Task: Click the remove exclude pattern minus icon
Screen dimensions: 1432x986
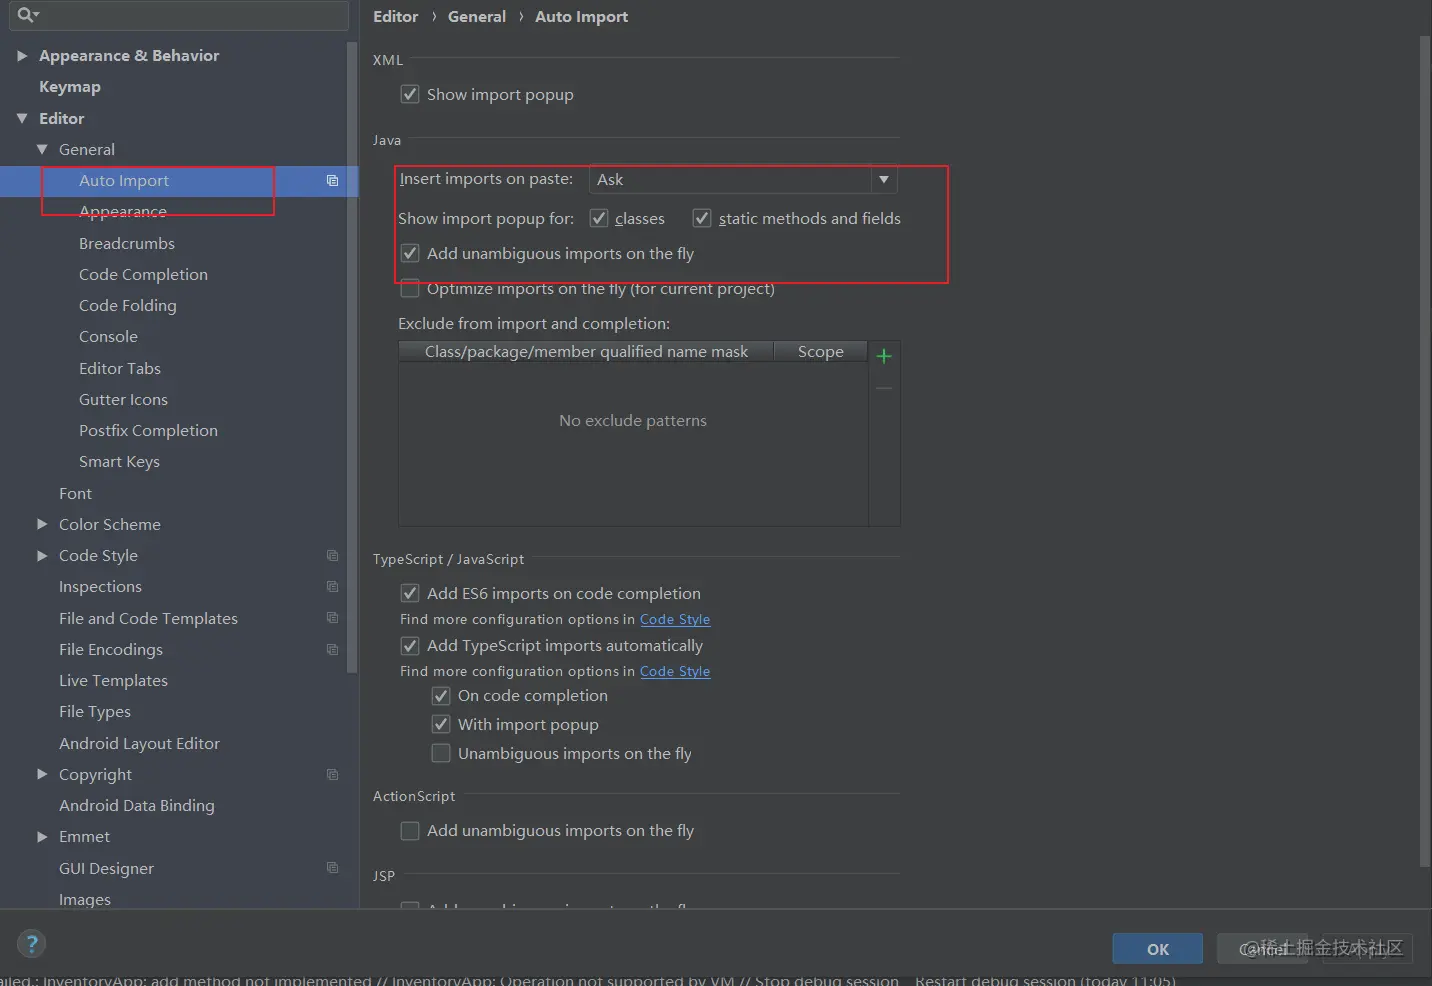Action: (884, 388)
